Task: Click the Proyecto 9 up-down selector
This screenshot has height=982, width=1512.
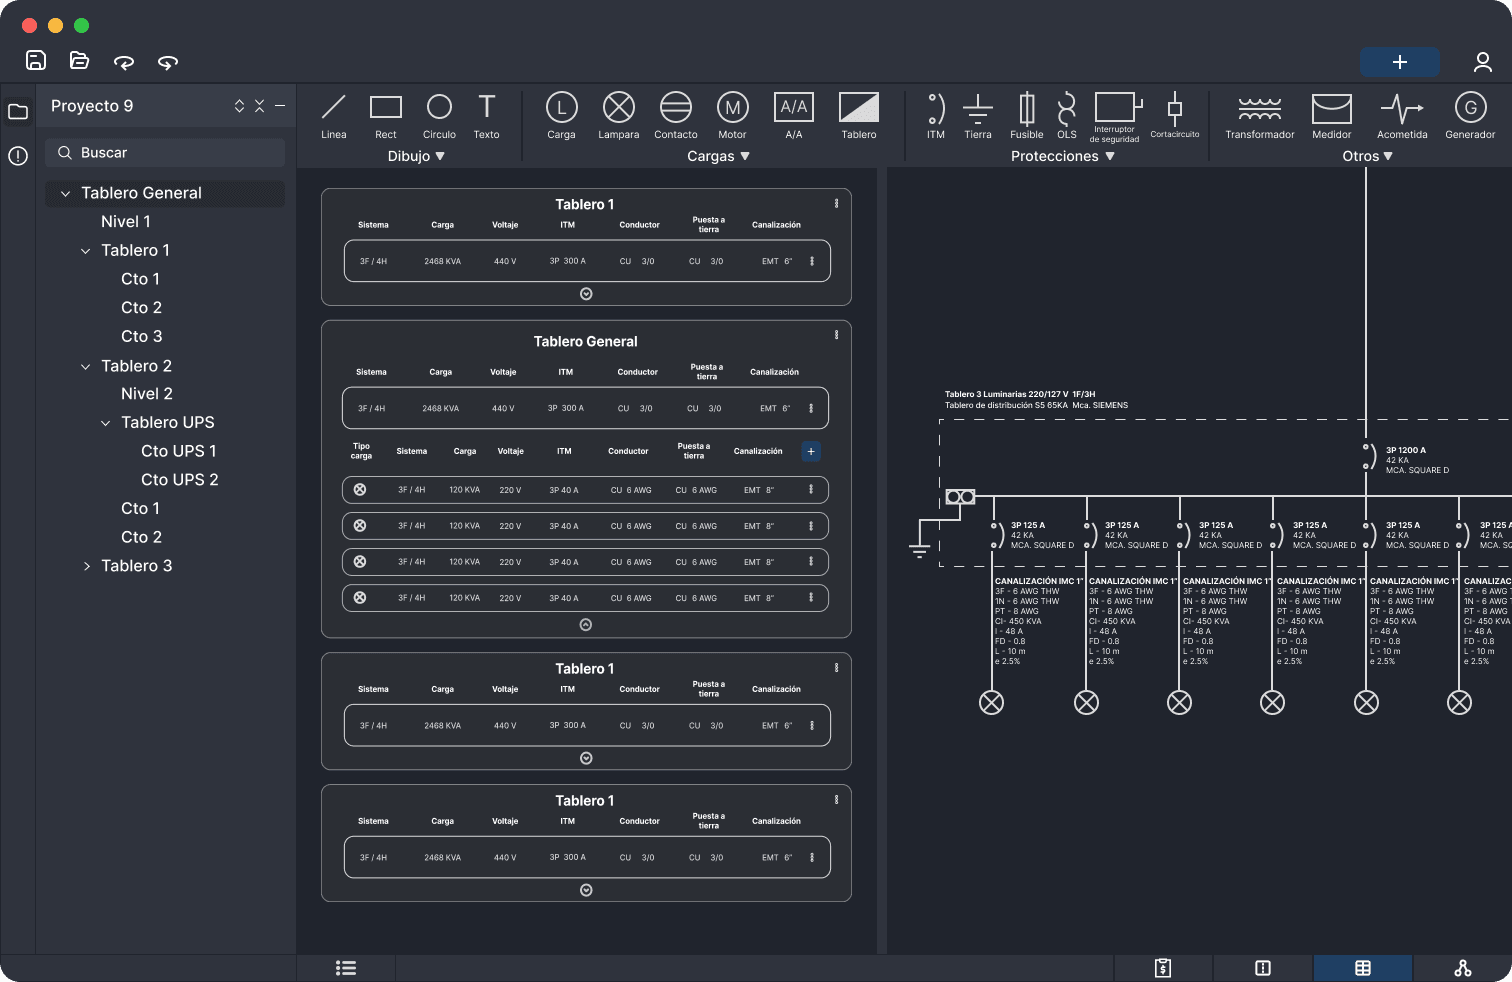Action: 239,106
